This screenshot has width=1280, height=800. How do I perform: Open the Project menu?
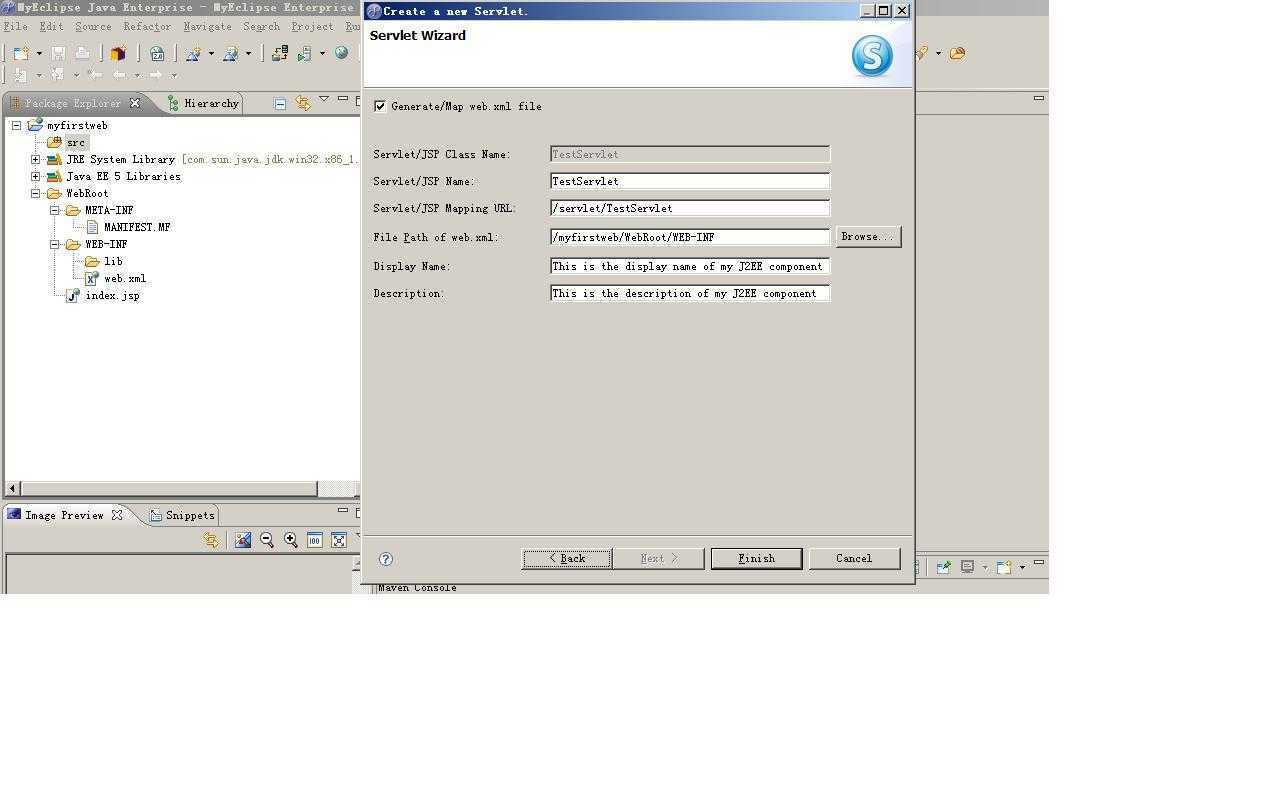click(x=312, y=27)
